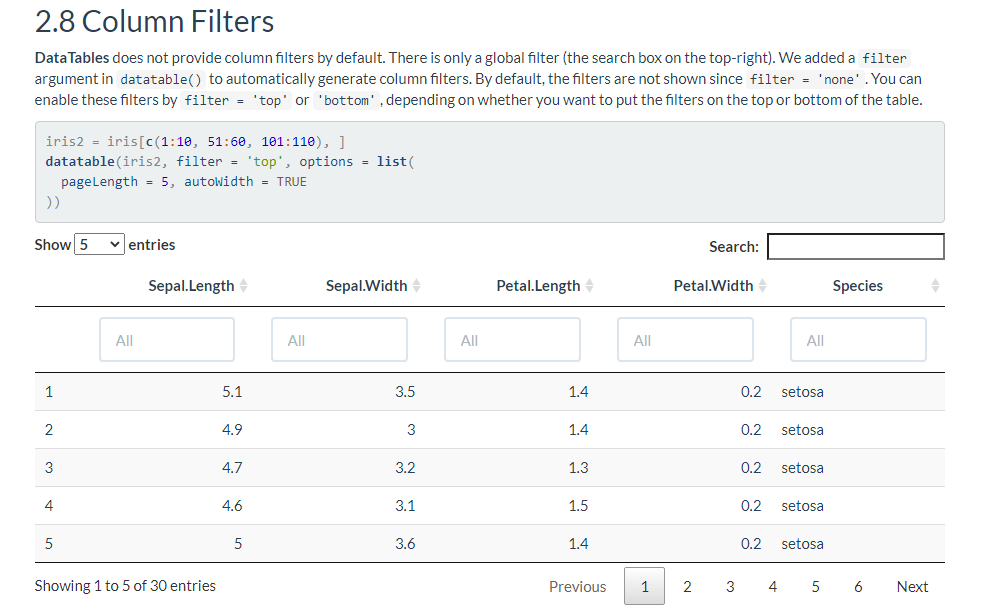The image size is (992, 615).
Task: Click the Petal.Width column header
Action: pyautogui.click(x=714, y=286)
